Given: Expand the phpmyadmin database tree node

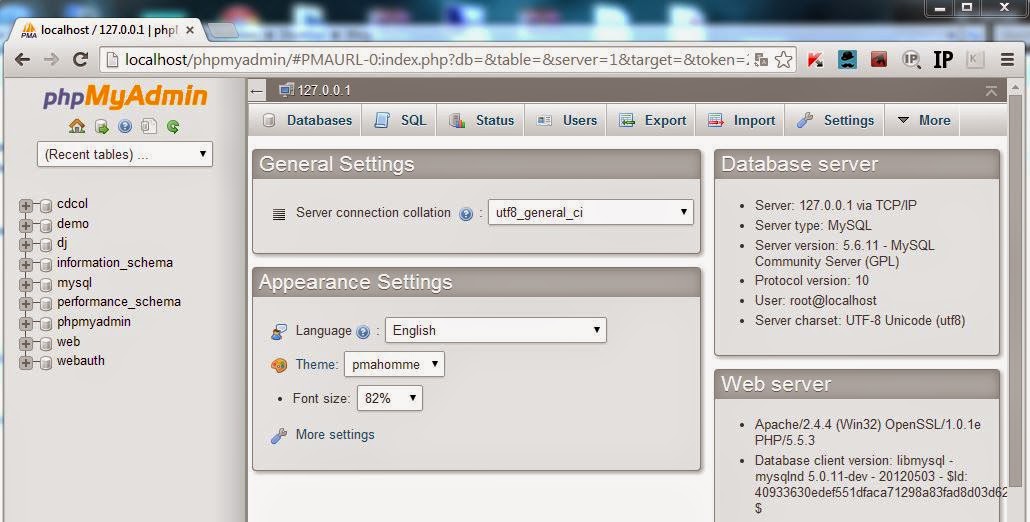Looking at the screenshot, I should (26, 323).
